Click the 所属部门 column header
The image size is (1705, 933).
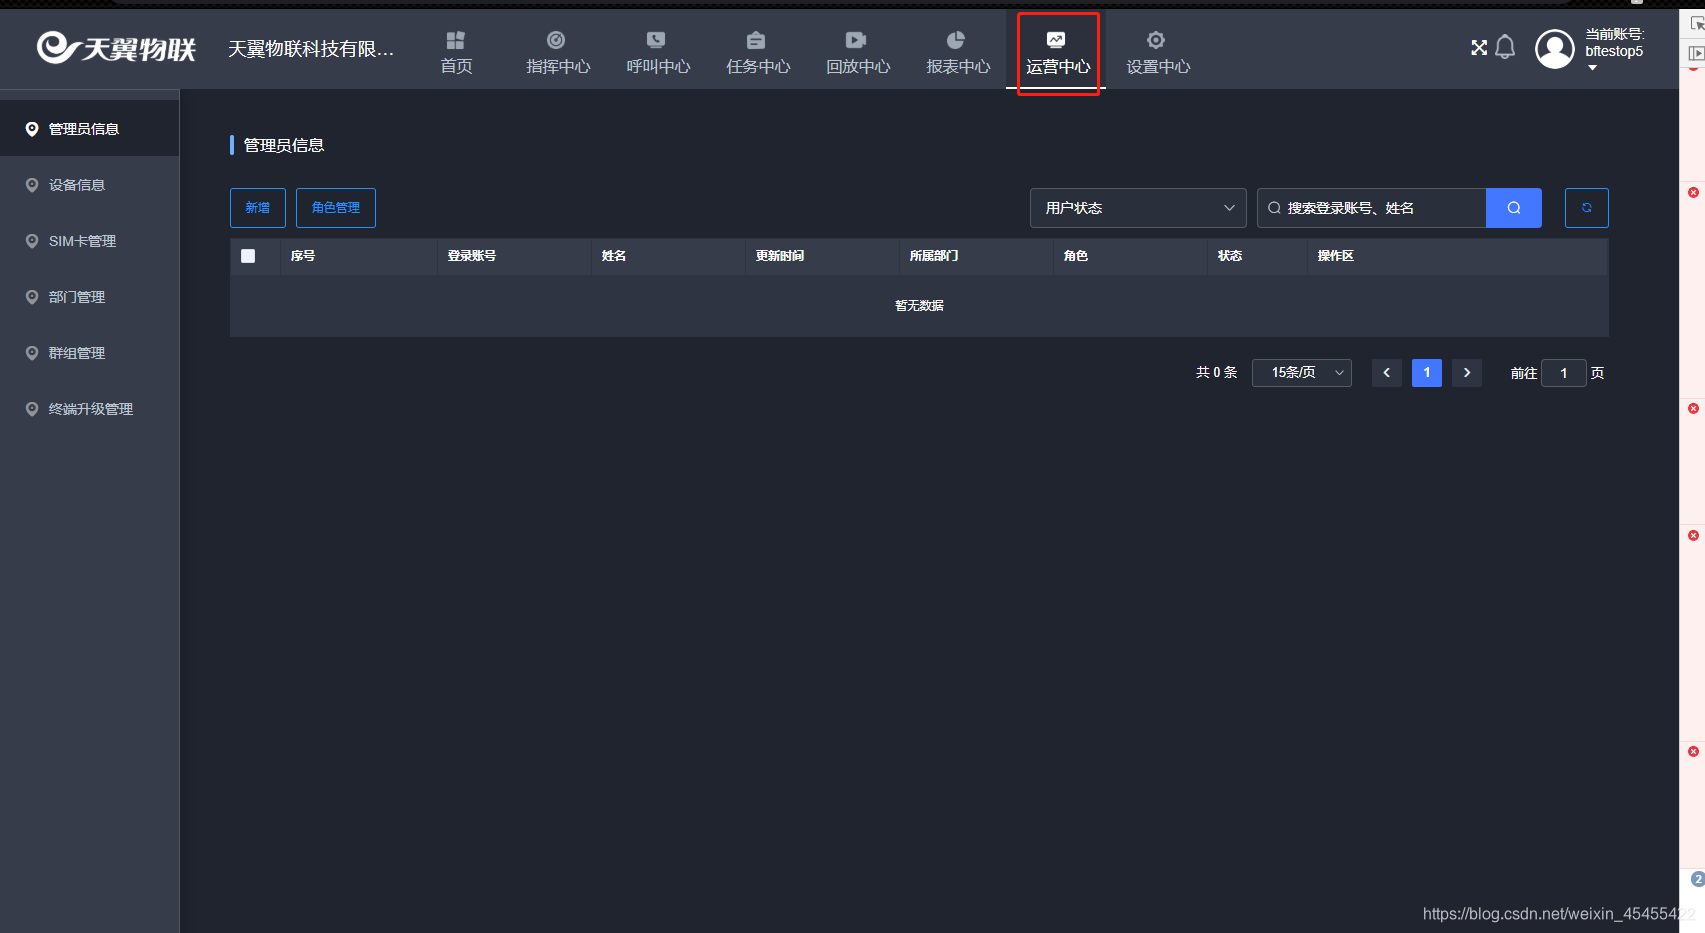(934, 256)
